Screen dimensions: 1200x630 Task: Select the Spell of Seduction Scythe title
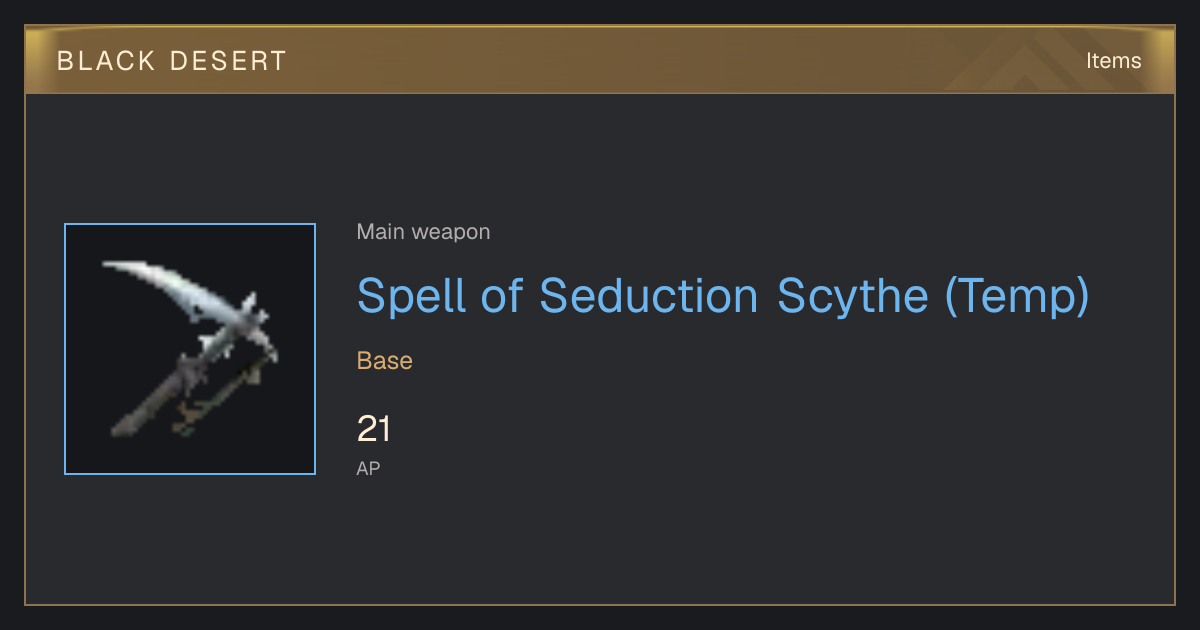(x=723, y=296)
